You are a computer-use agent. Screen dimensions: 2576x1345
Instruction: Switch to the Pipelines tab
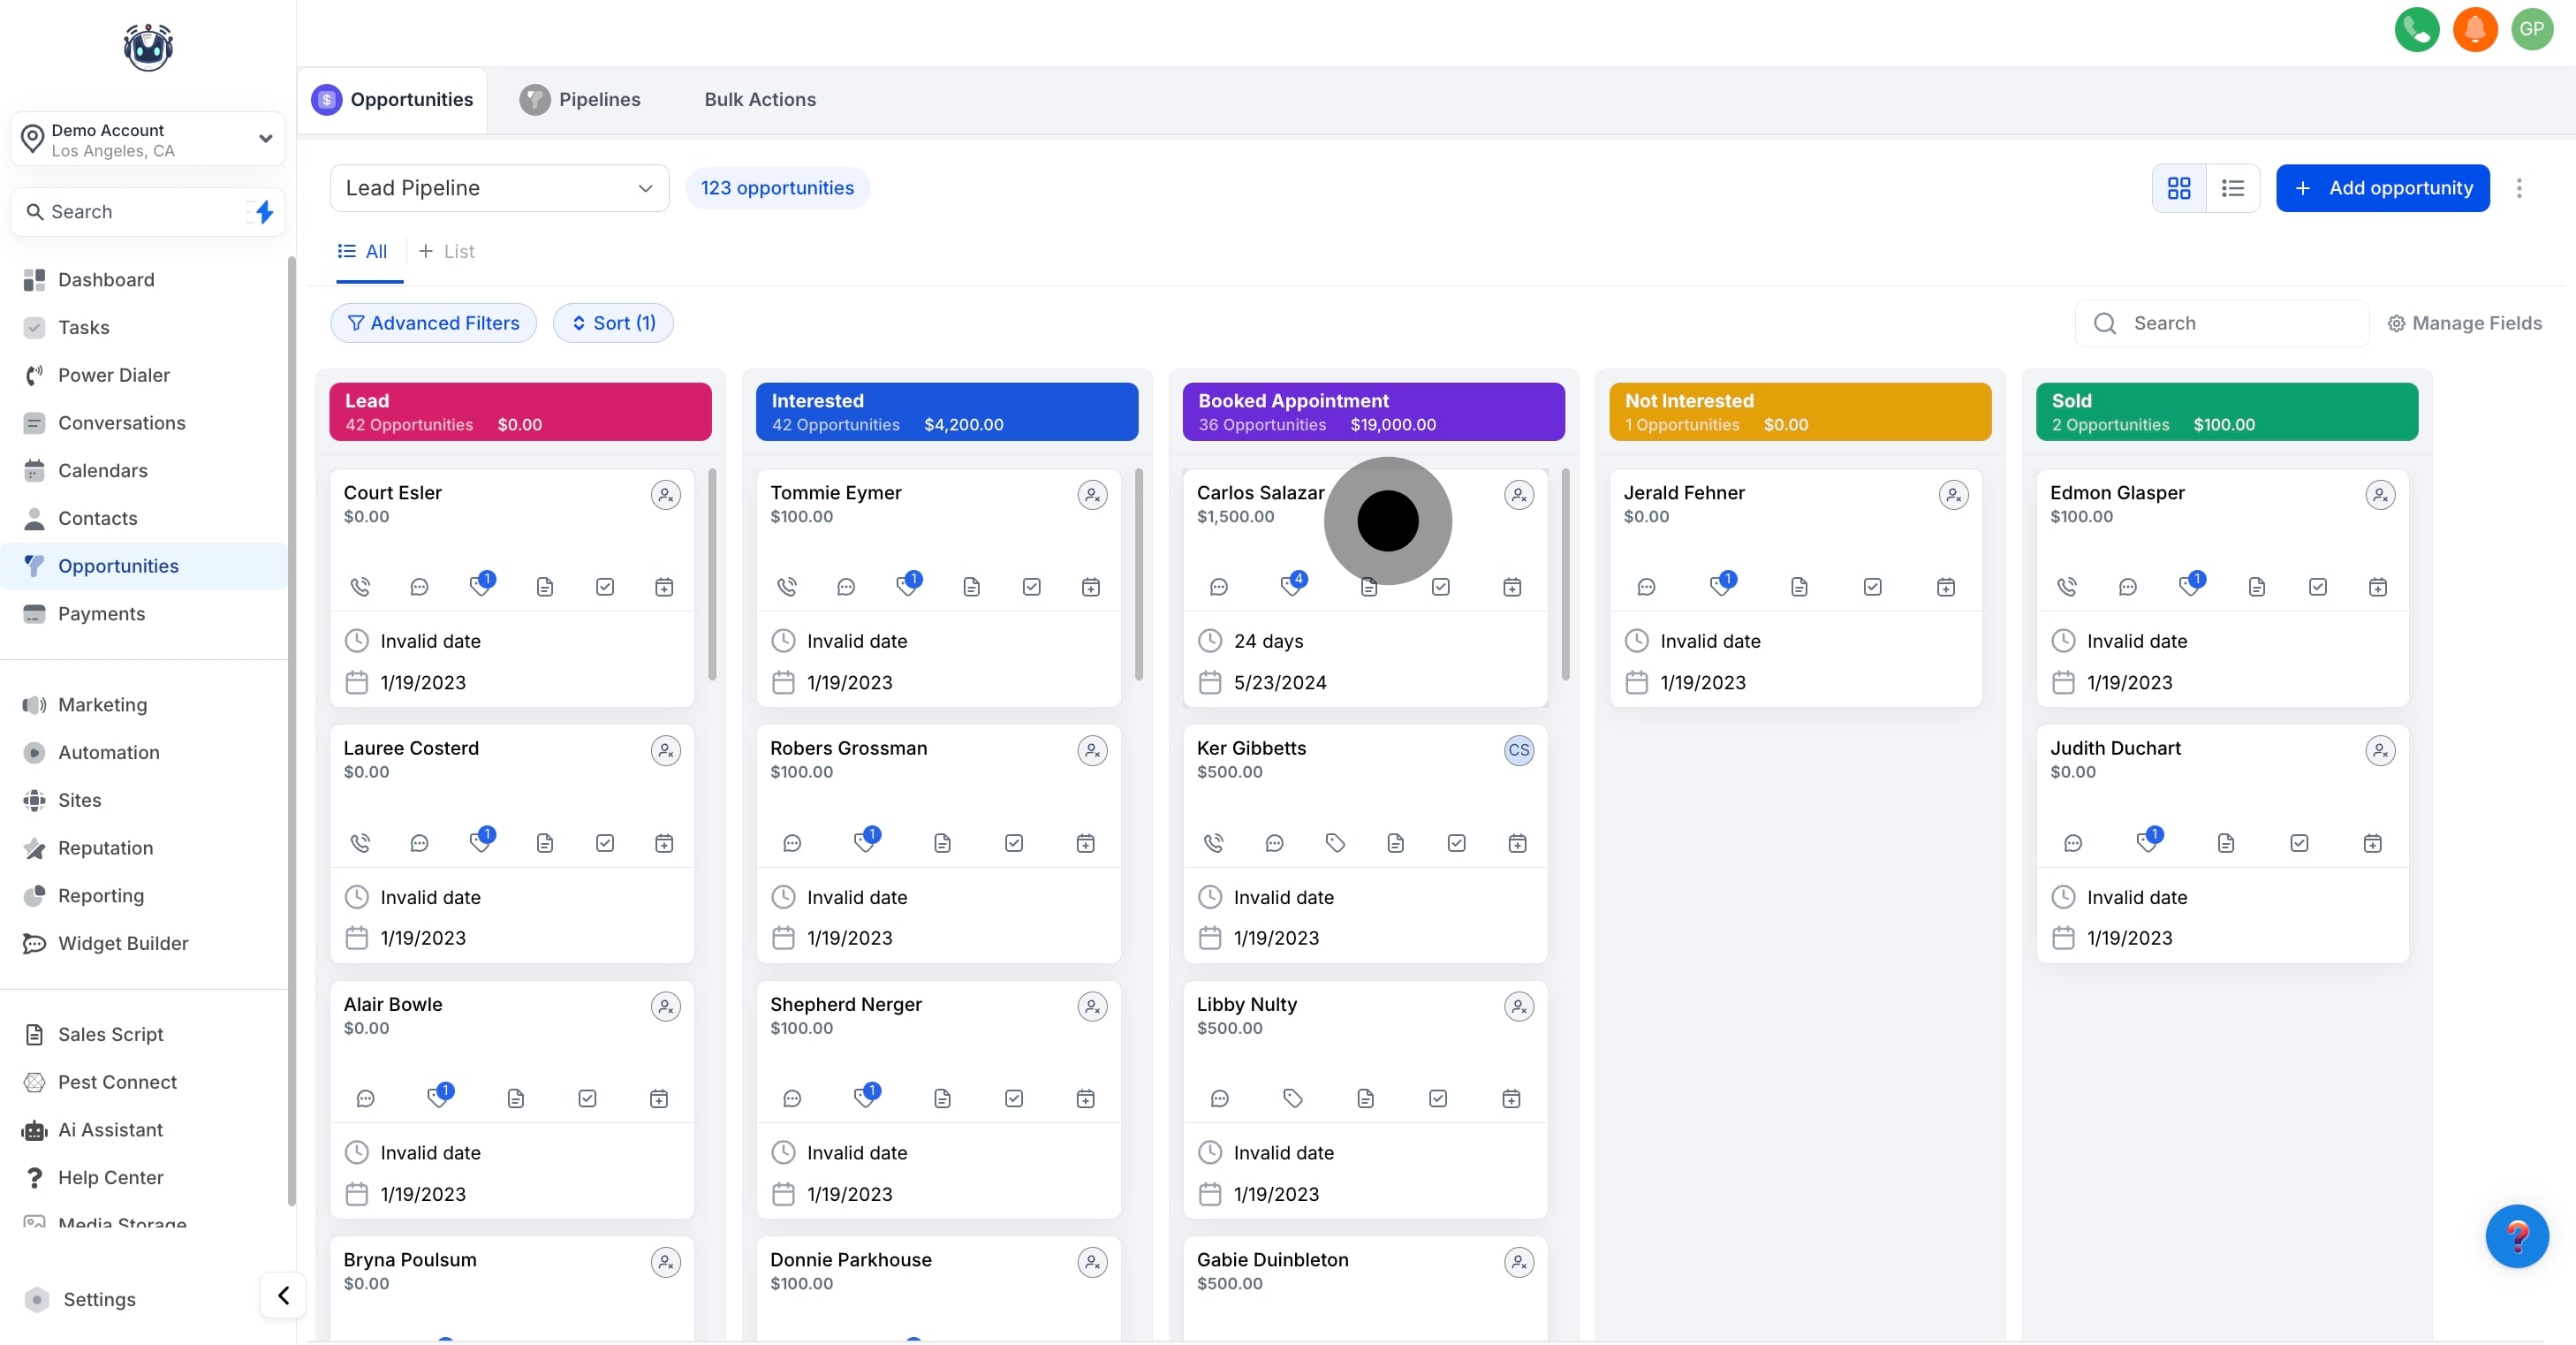point(580,99)
